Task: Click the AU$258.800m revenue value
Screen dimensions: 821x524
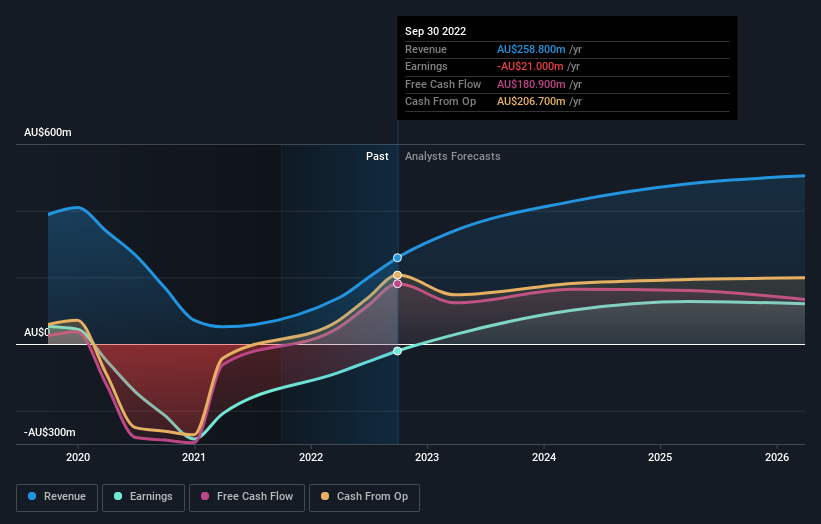Action: click(x=531, y=49)
